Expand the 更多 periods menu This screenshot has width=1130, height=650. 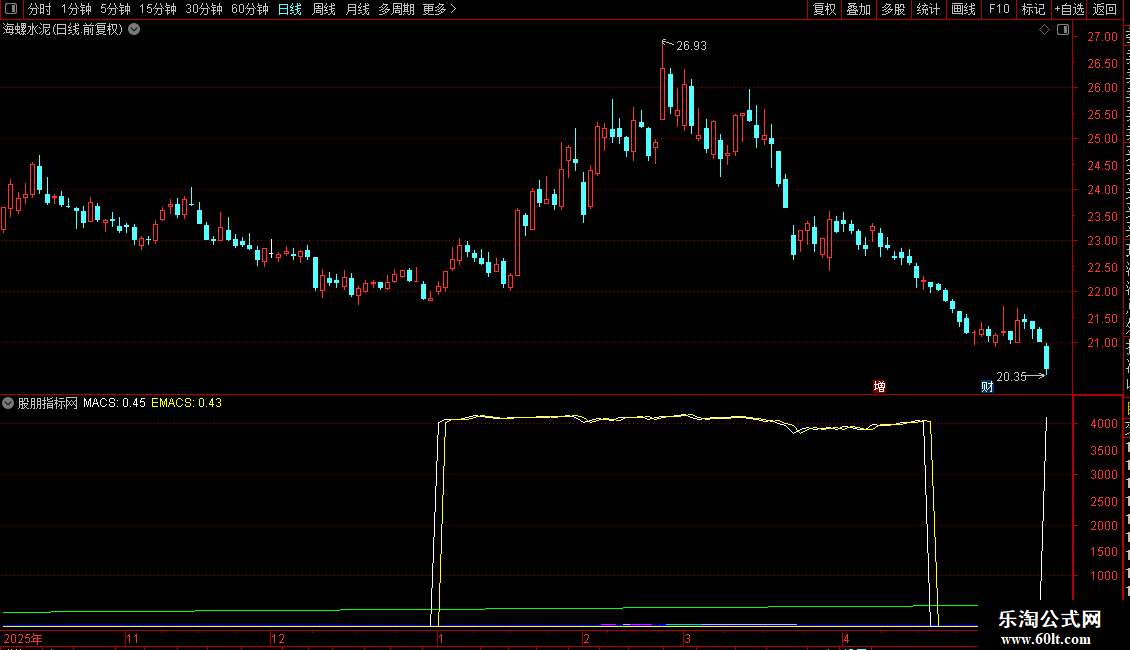pyautogui.click(x=439, y=9)
